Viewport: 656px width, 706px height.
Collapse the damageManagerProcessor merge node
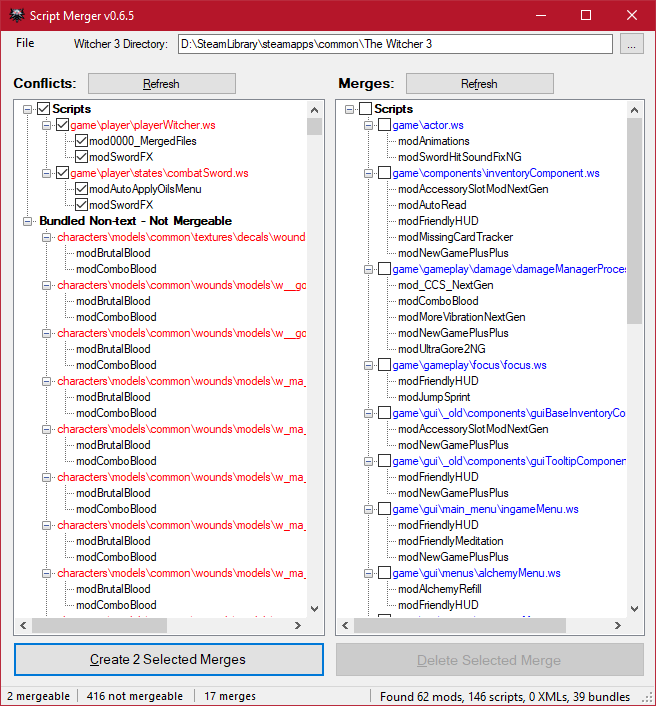368,269
